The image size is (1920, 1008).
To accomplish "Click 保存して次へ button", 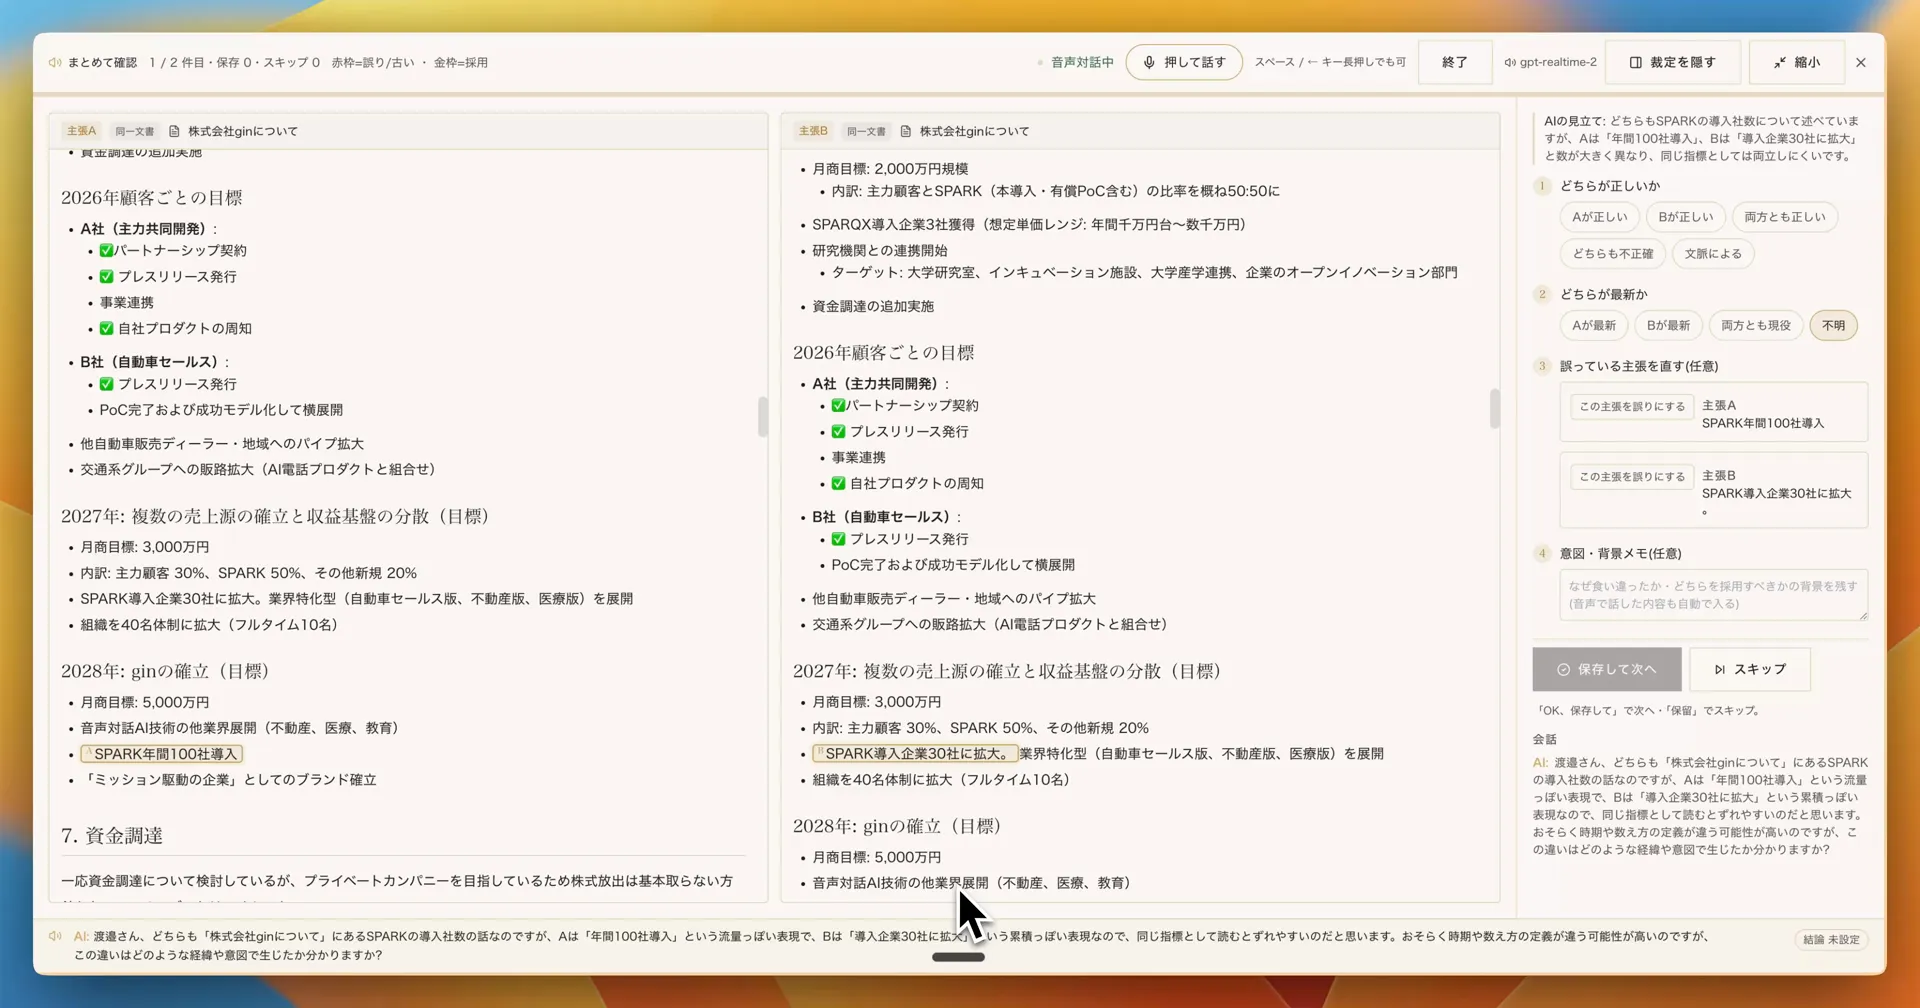I will click(x=1606, y=669).
